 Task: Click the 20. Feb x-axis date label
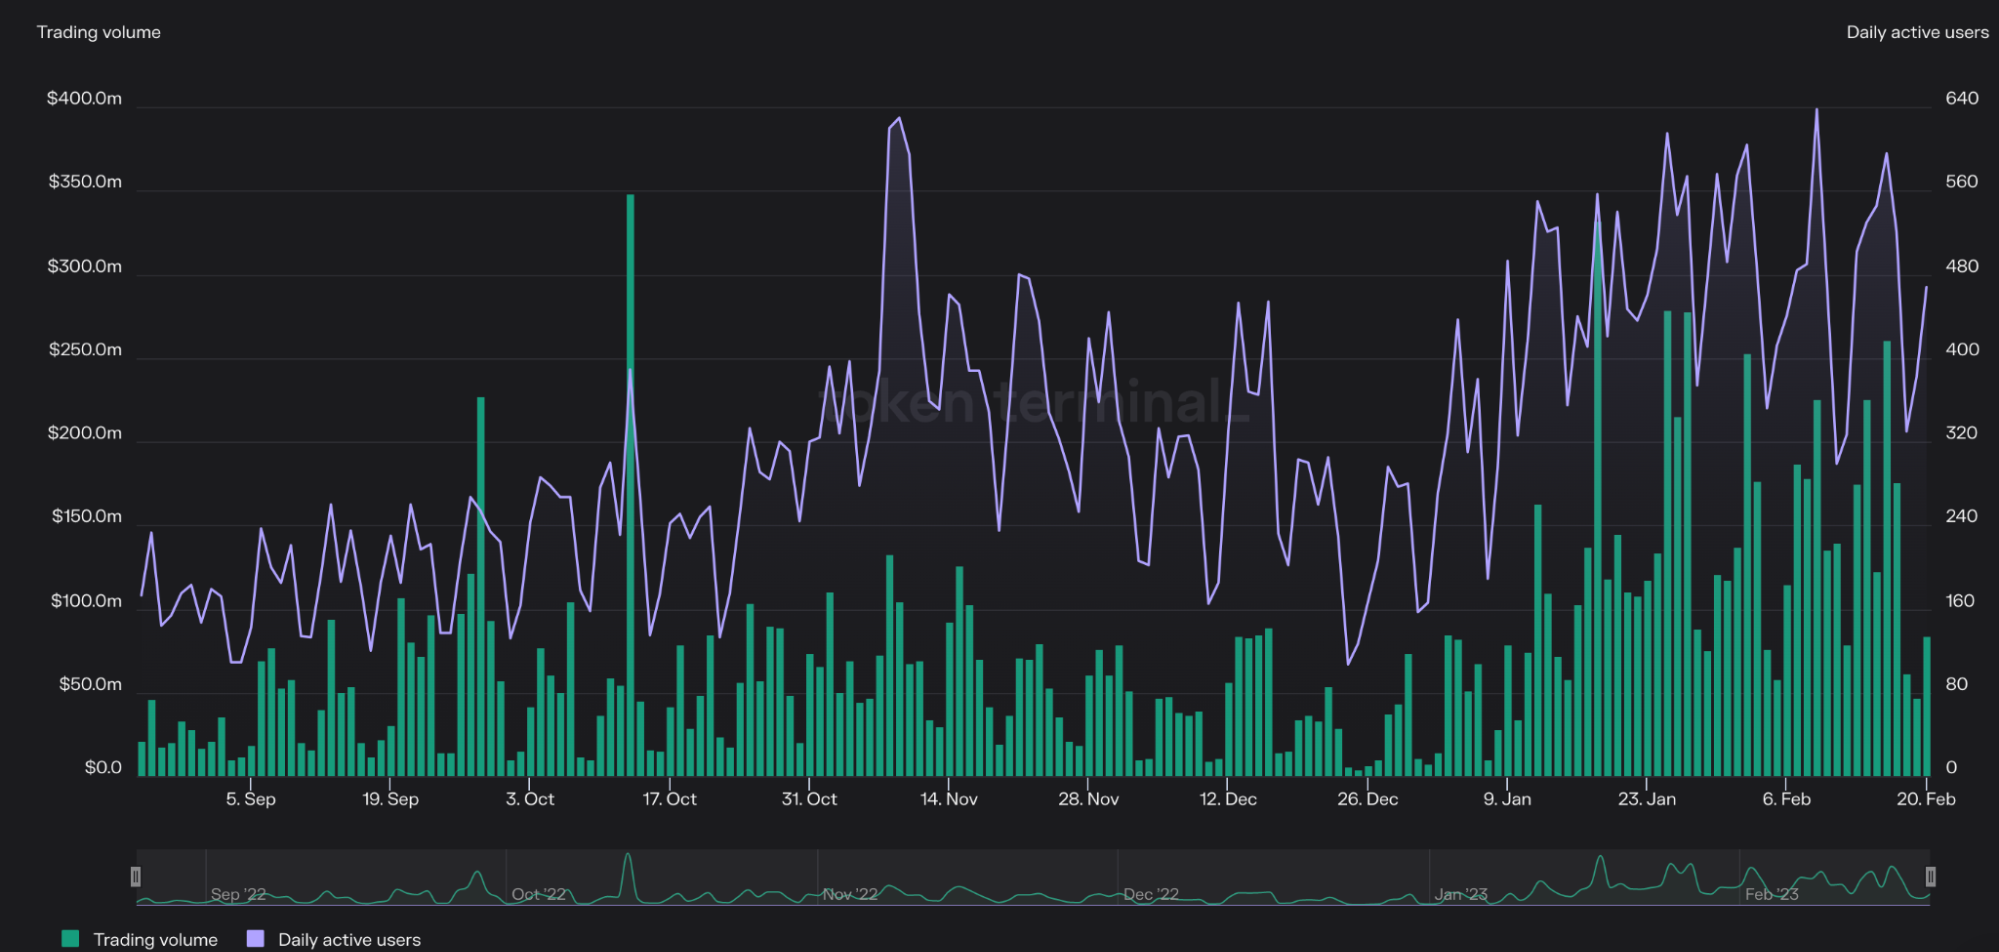click(1925, 799)
